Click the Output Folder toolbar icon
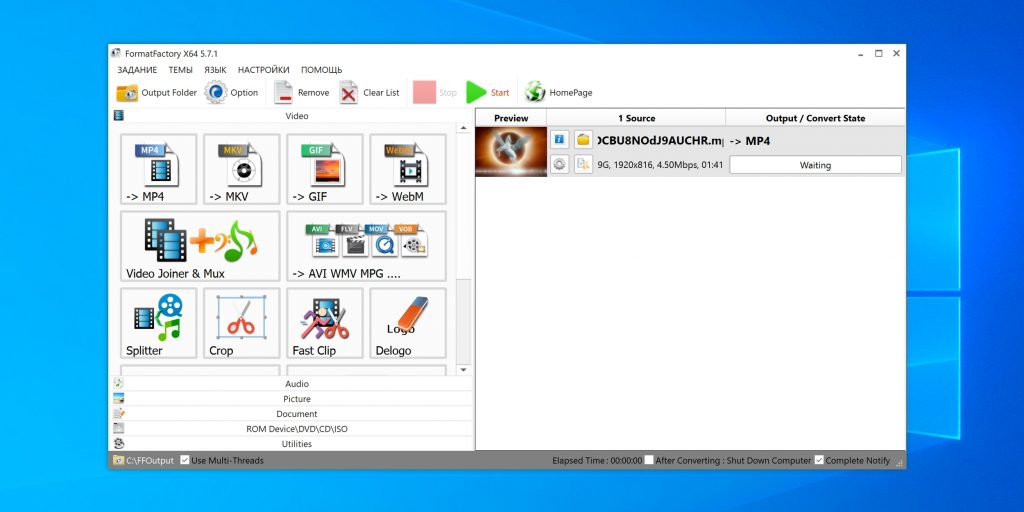This screenshot has height=512, width=1024. coord(127,93)
